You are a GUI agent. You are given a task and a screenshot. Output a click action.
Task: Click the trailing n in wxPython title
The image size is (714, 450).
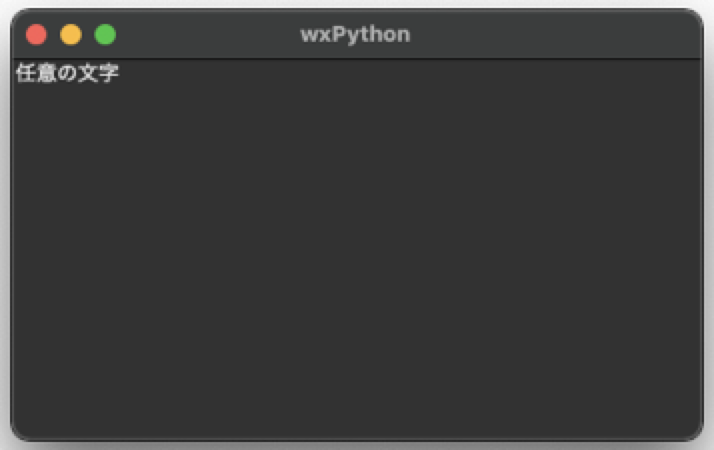404,36
